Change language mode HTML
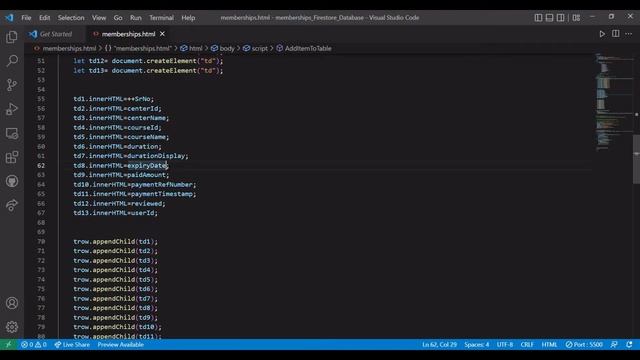 [x=549, y=345]
